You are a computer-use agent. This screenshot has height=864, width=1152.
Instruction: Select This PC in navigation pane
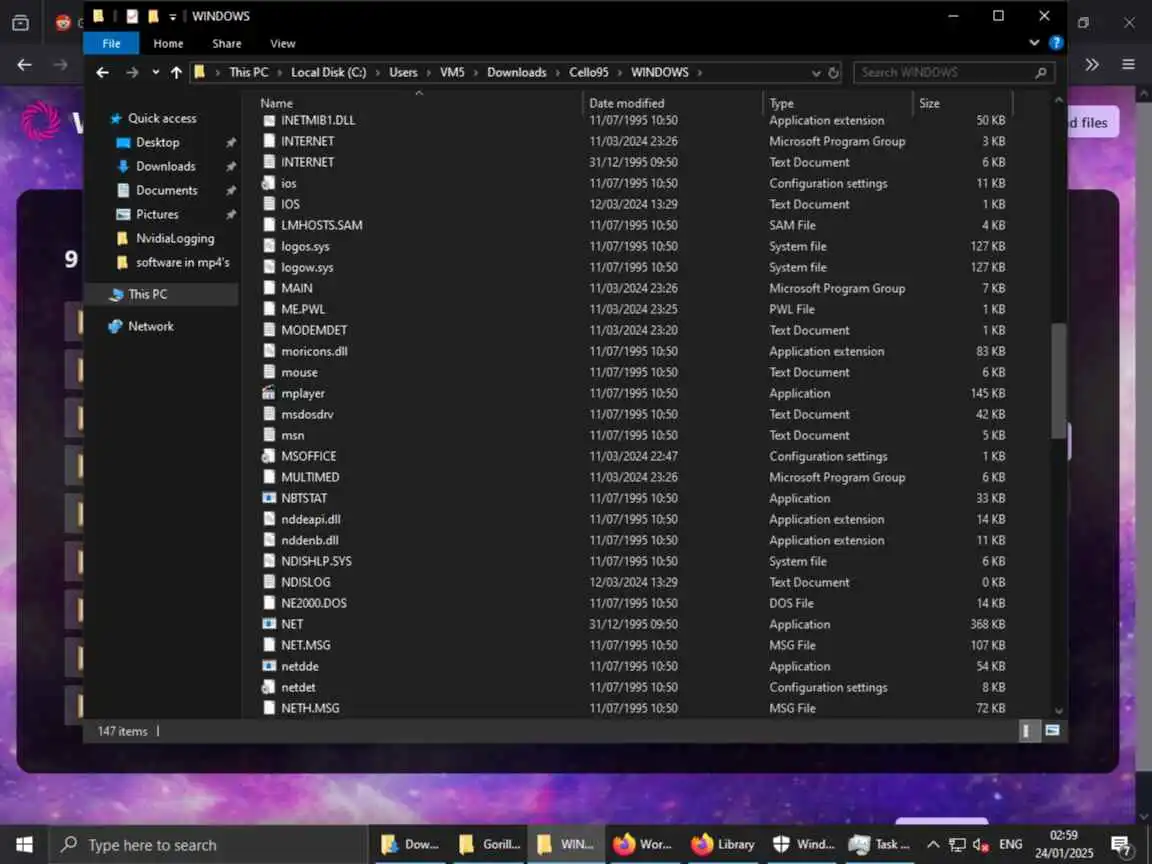point(147,294)
